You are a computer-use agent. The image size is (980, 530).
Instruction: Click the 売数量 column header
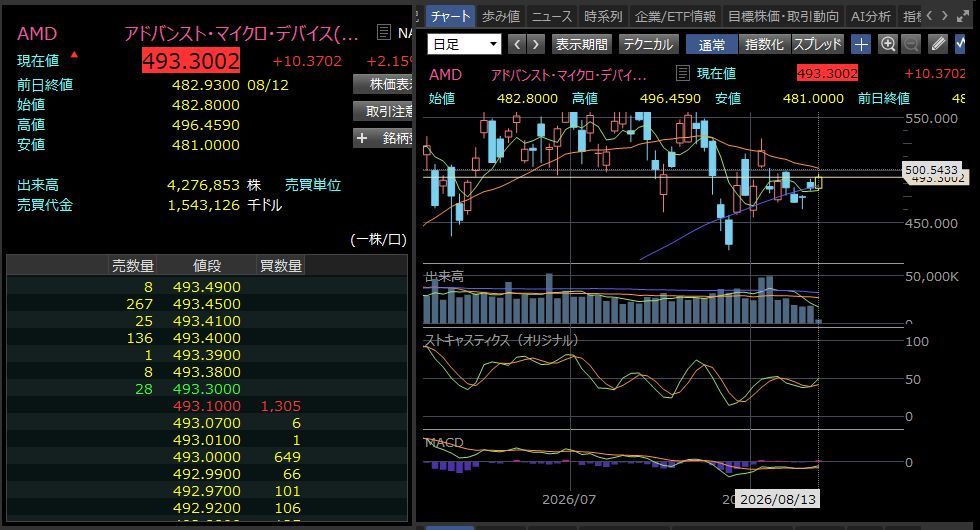pyautogui.click(x=132, y=266)
